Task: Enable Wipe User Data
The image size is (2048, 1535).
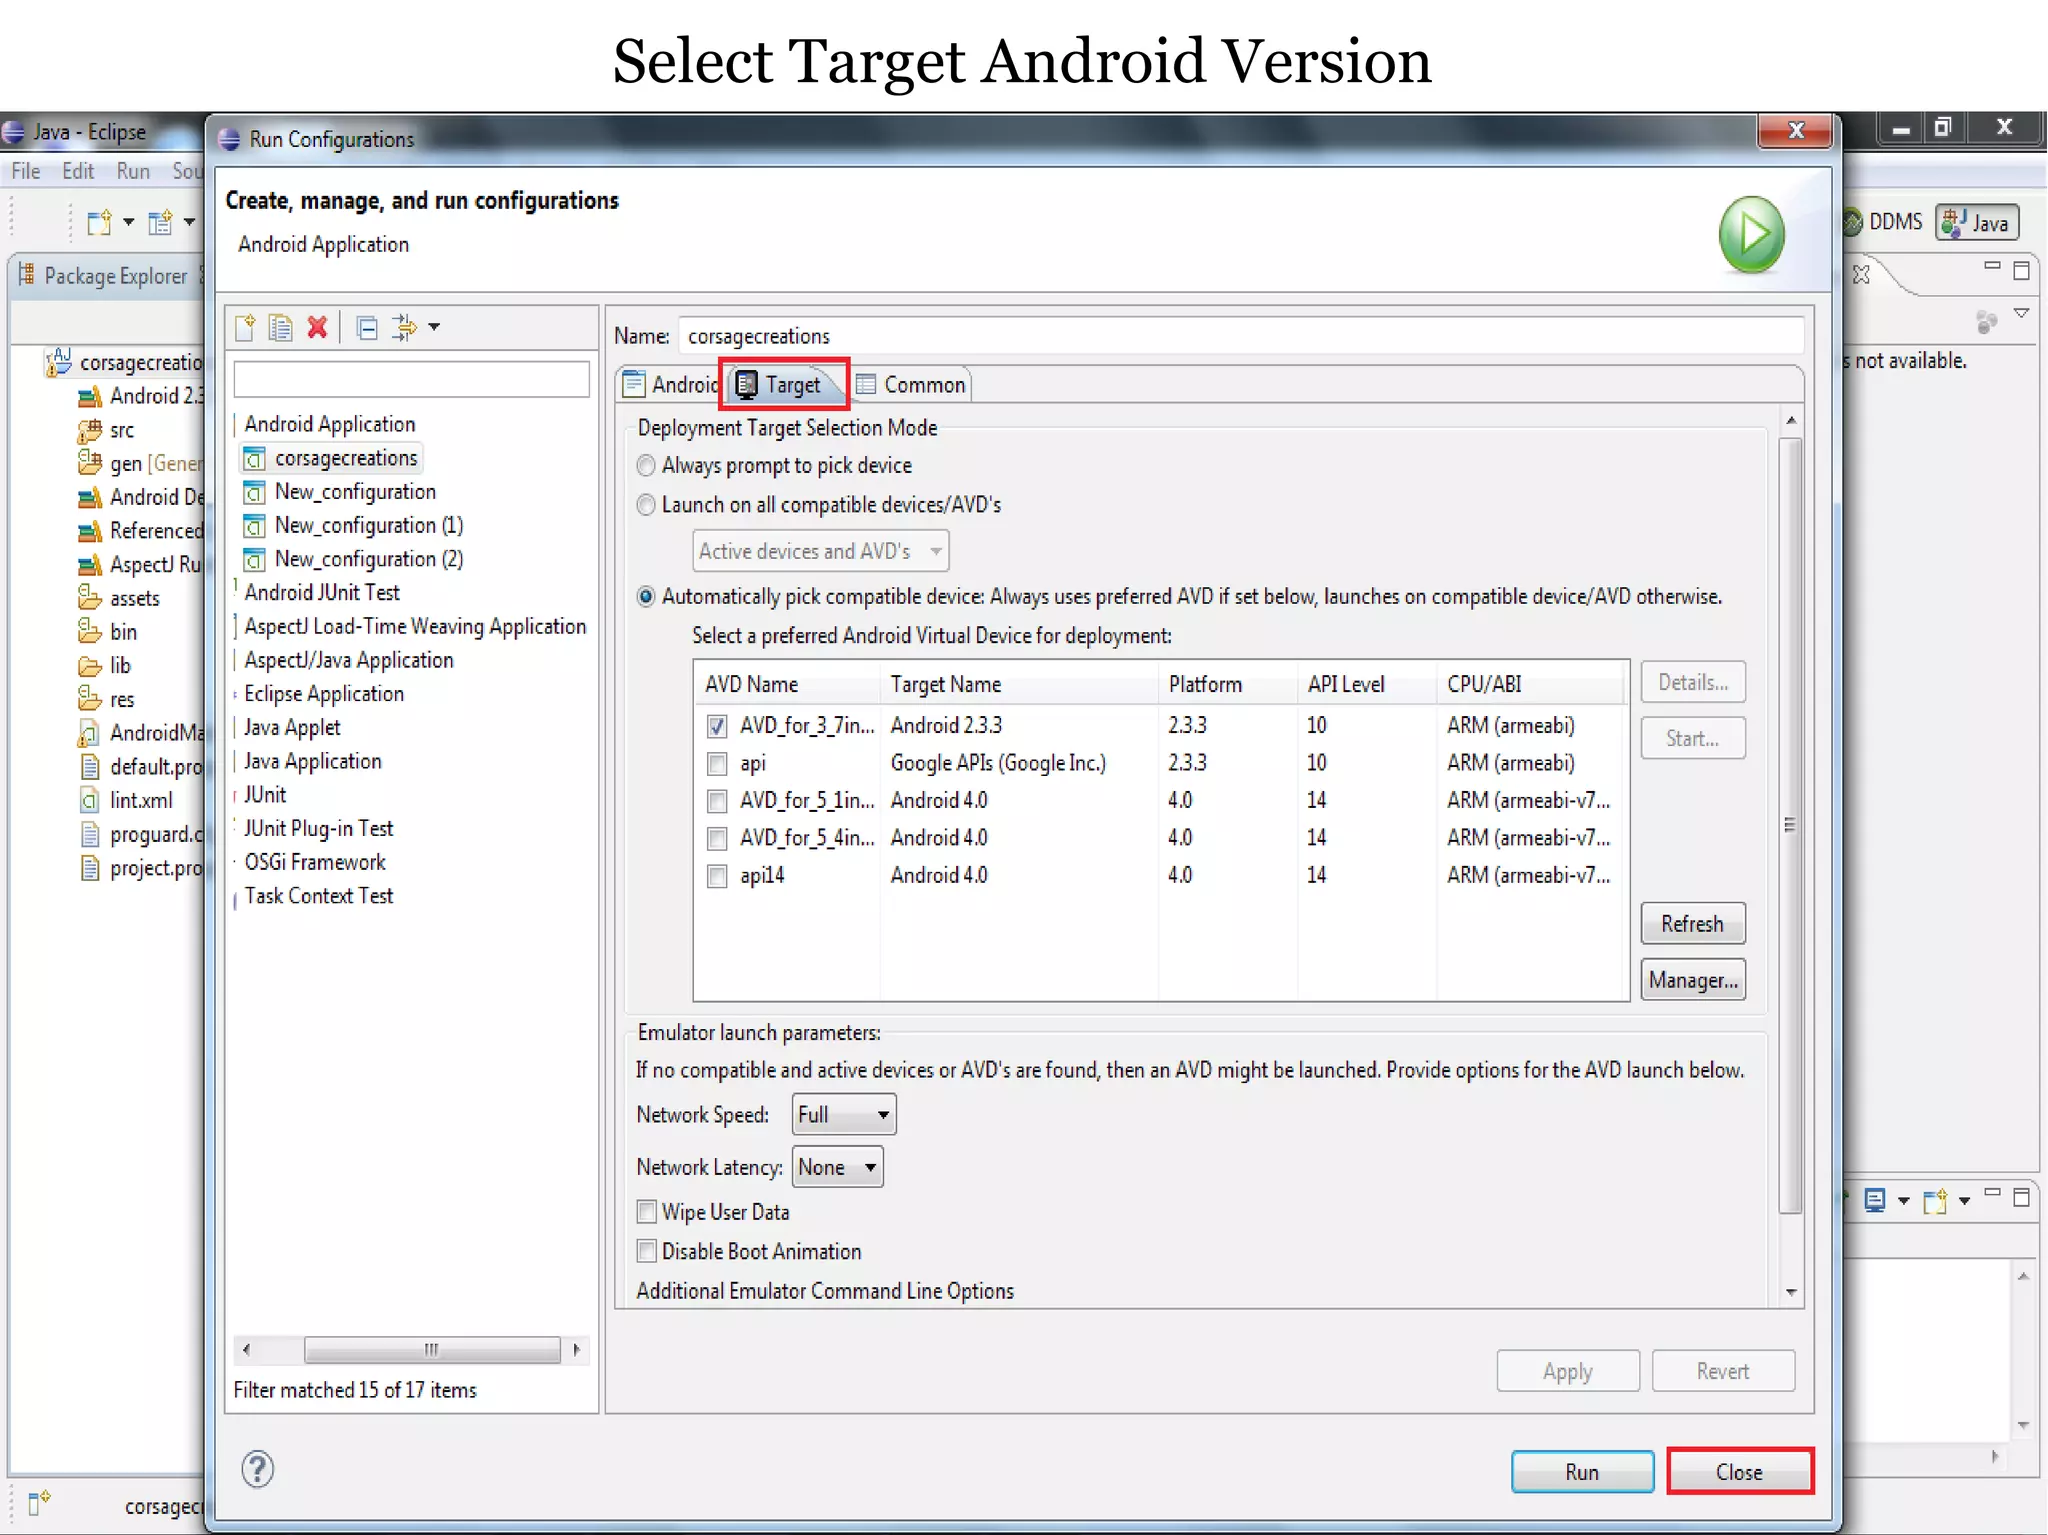Action: pos(647,1212)
